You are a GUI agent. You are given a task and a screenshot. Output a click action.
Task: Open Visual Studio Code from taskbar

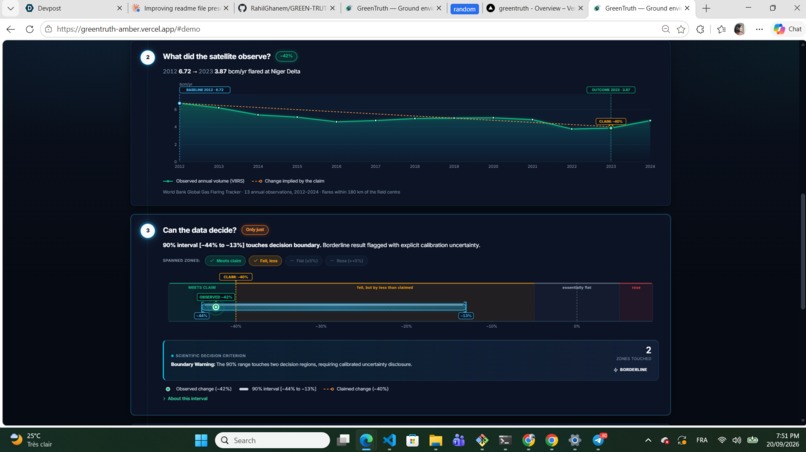389,440
